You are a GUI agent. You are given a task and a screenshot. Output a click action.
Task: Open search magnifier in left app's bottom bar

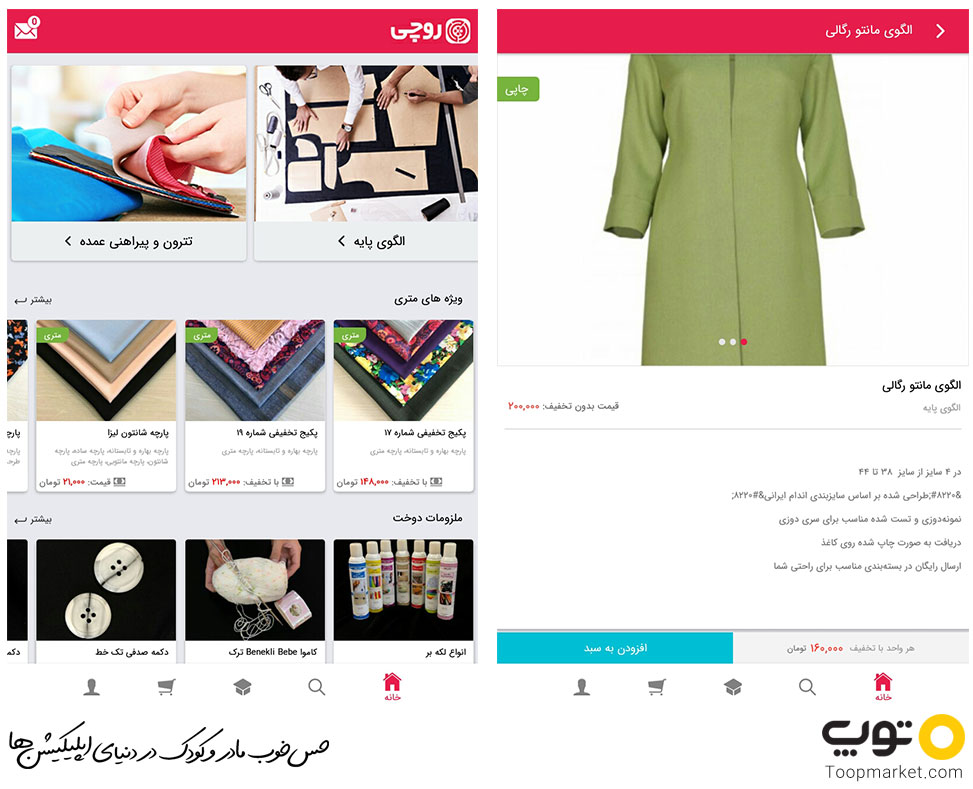click(316, 687)
